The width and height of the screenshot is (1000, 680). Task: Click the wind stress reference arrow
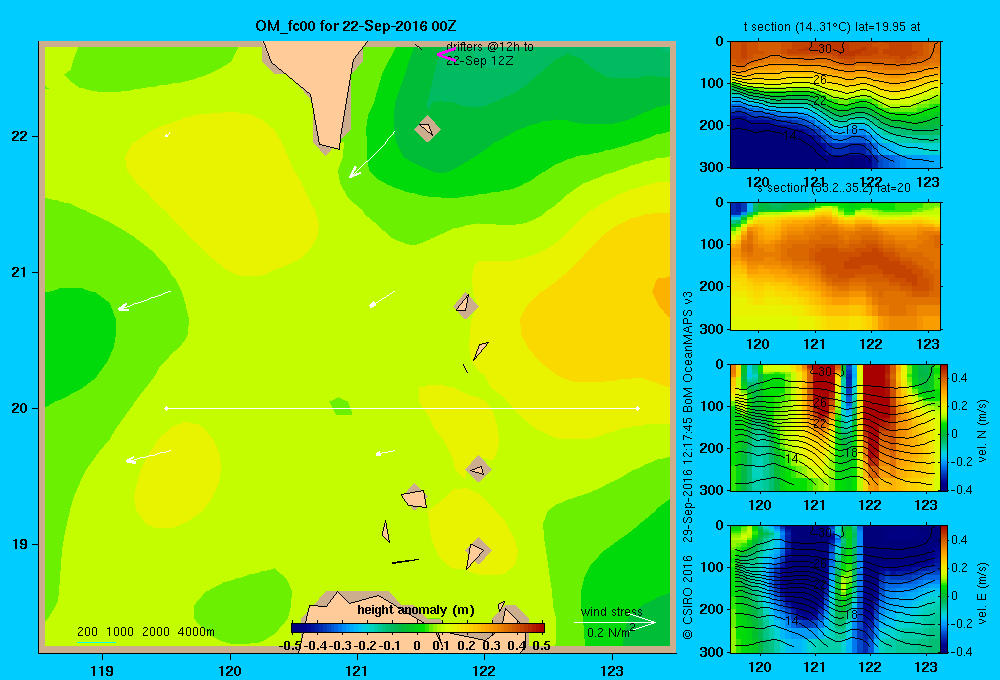[615, 622]
